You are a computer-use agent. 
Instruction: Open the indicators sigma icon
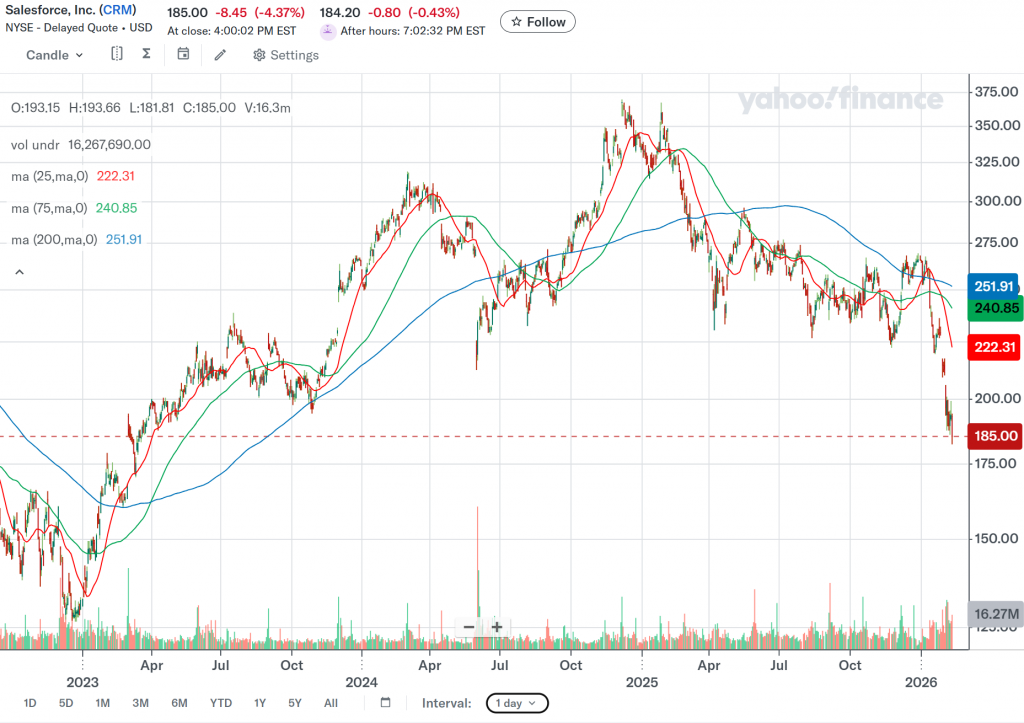tap(146, 54)
